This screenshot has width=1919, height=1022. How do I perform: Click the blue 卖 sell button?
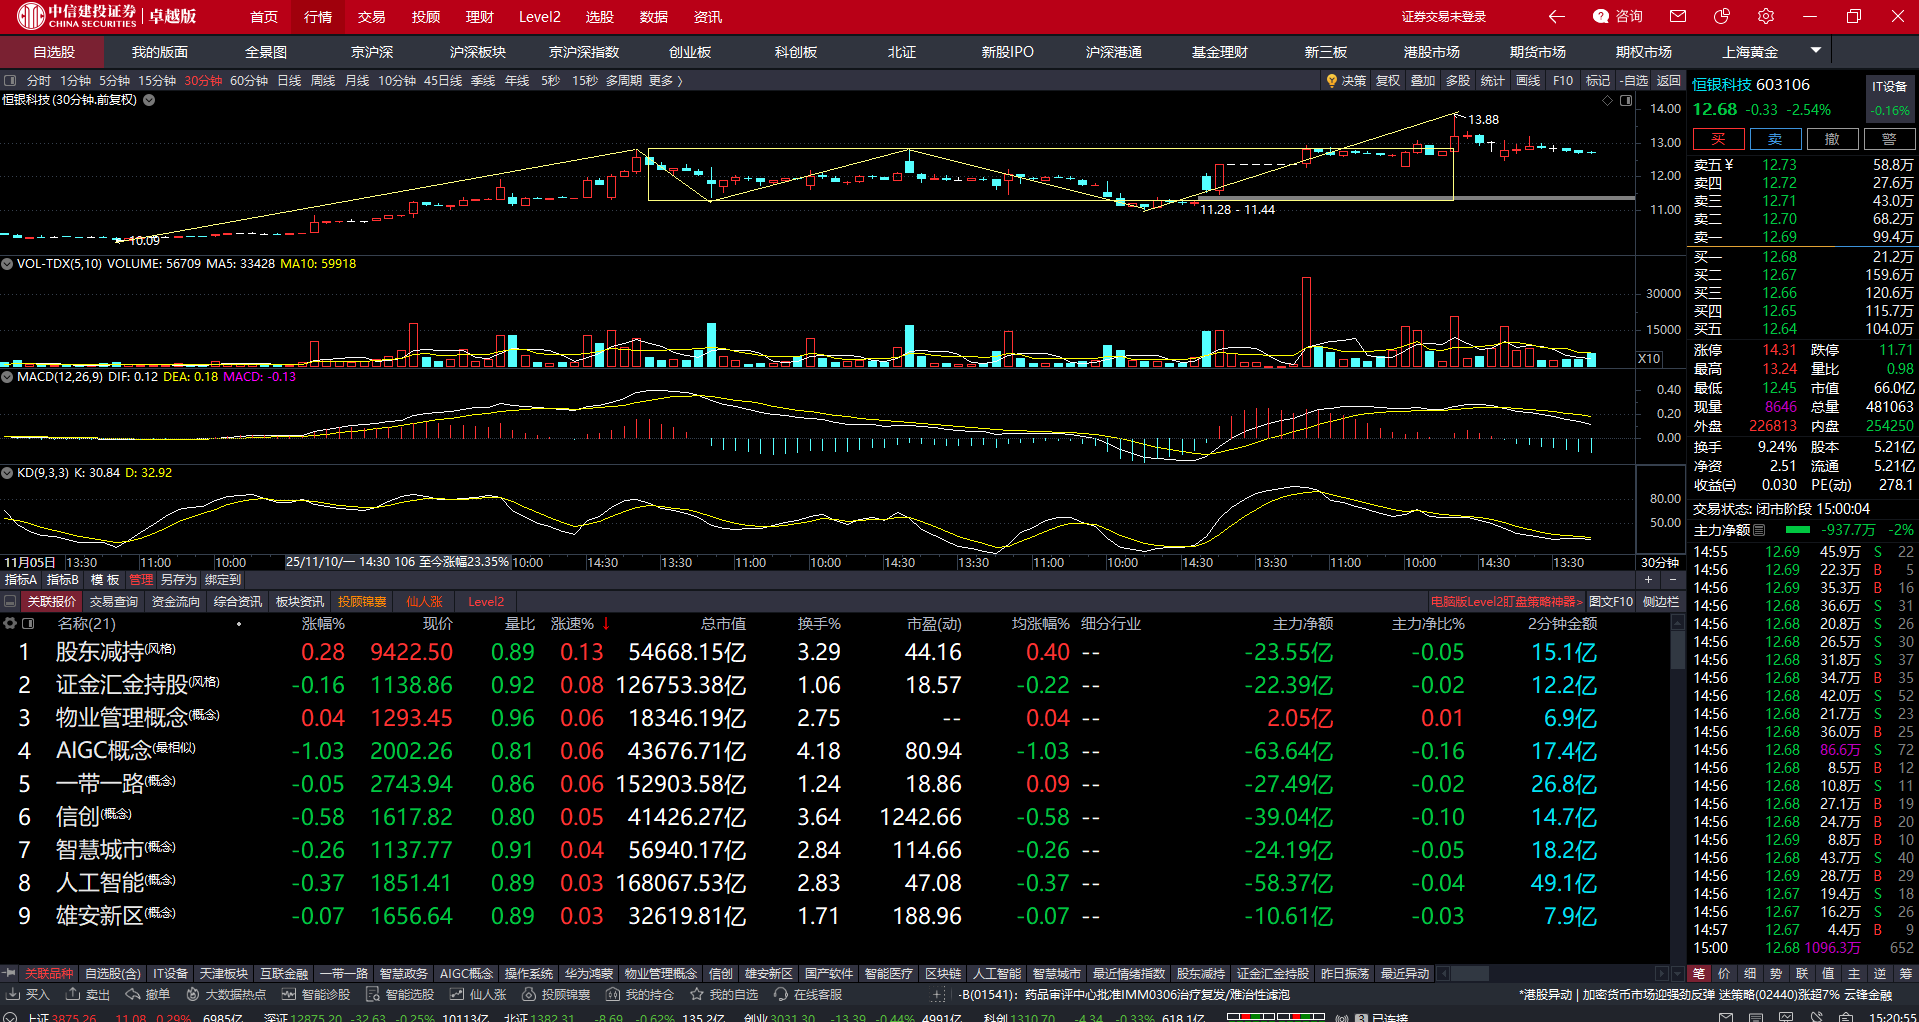click(x=1775, y=139)
